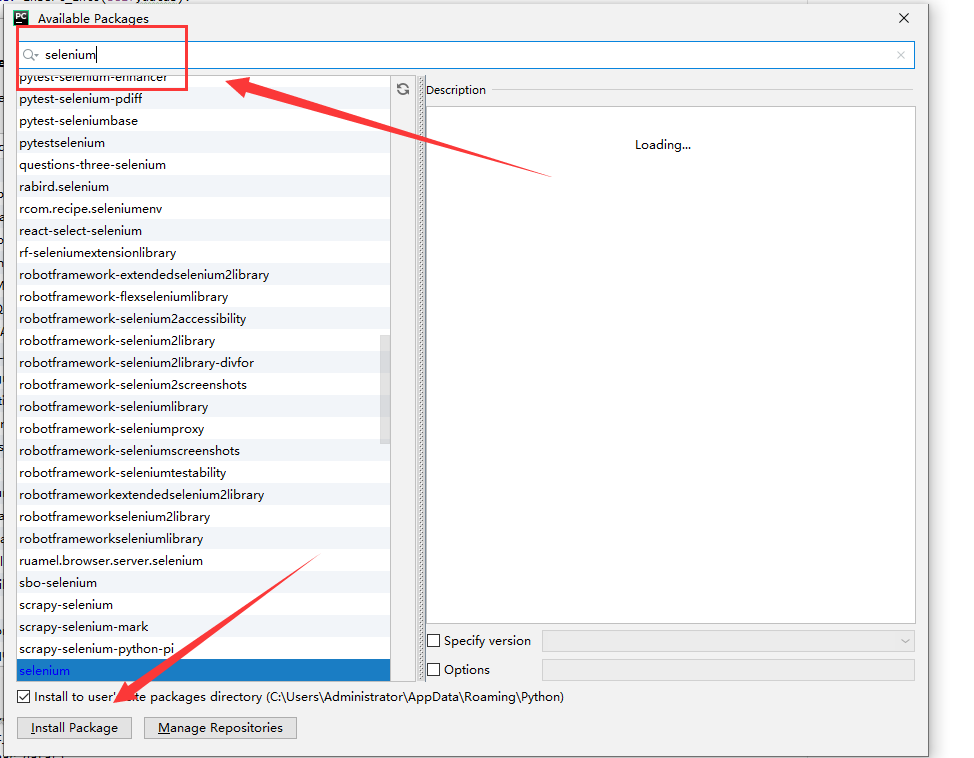This screenshot has height=758, width=974.
Task: Select the questions-three-selenium package
Action: (x=204, y=165)
